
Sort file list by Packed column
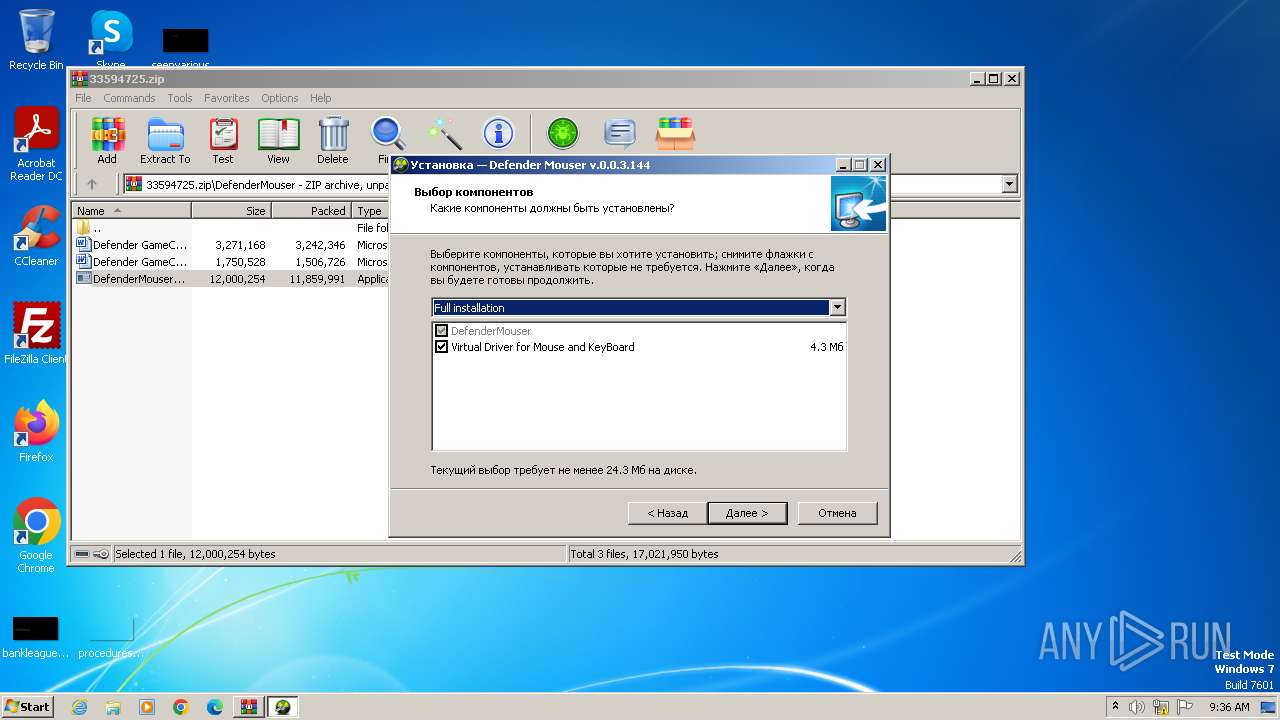tap(311, 211)
